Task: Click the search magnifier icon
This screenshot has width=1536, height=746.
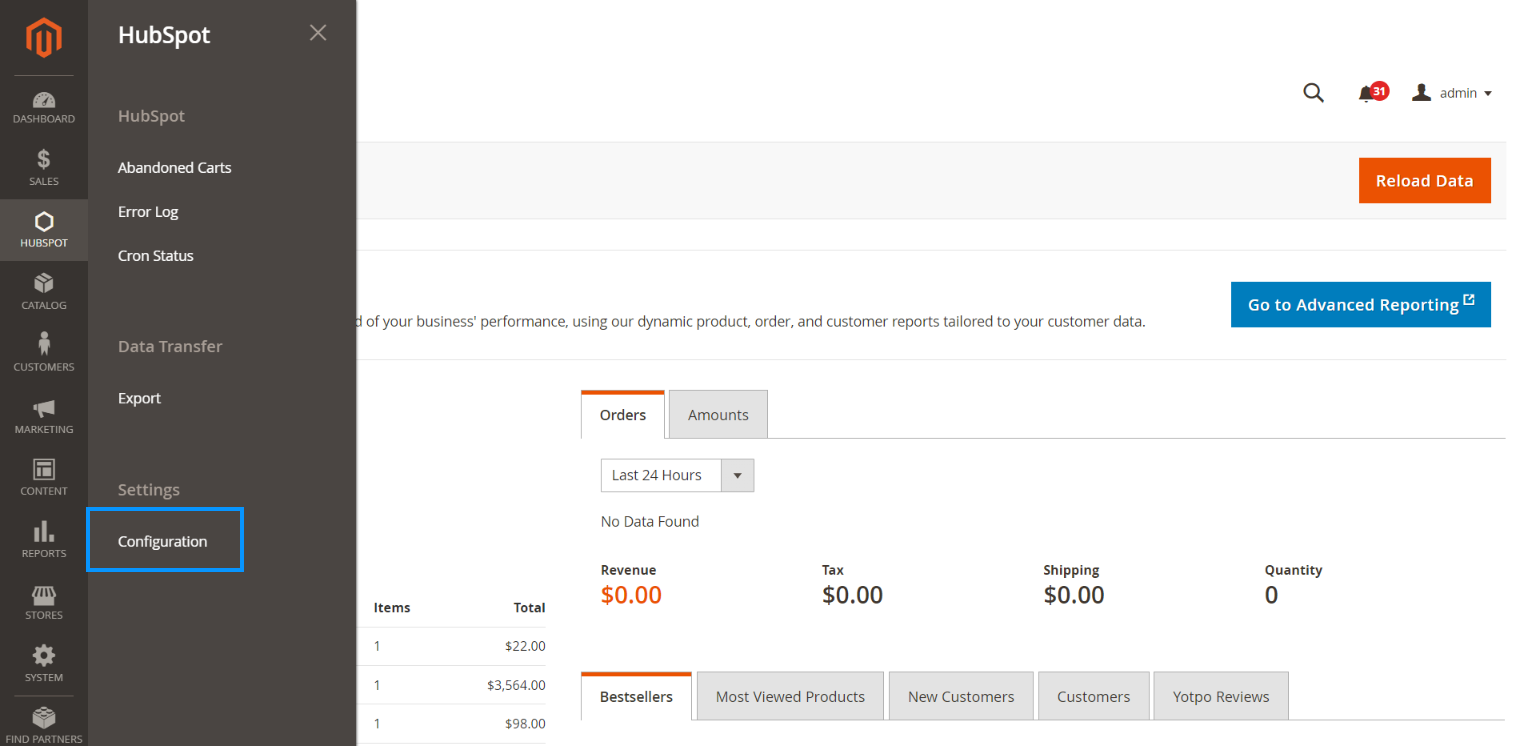Action: [x=1313, y=93]
